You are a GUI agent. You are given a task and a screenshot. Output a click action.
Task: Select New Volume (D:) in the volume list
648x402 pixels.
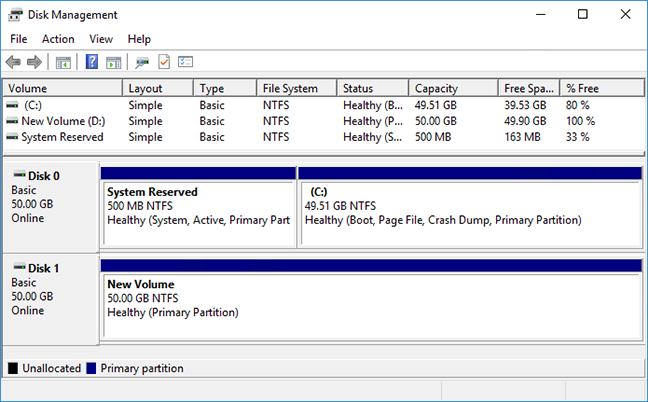click(63, 121)
